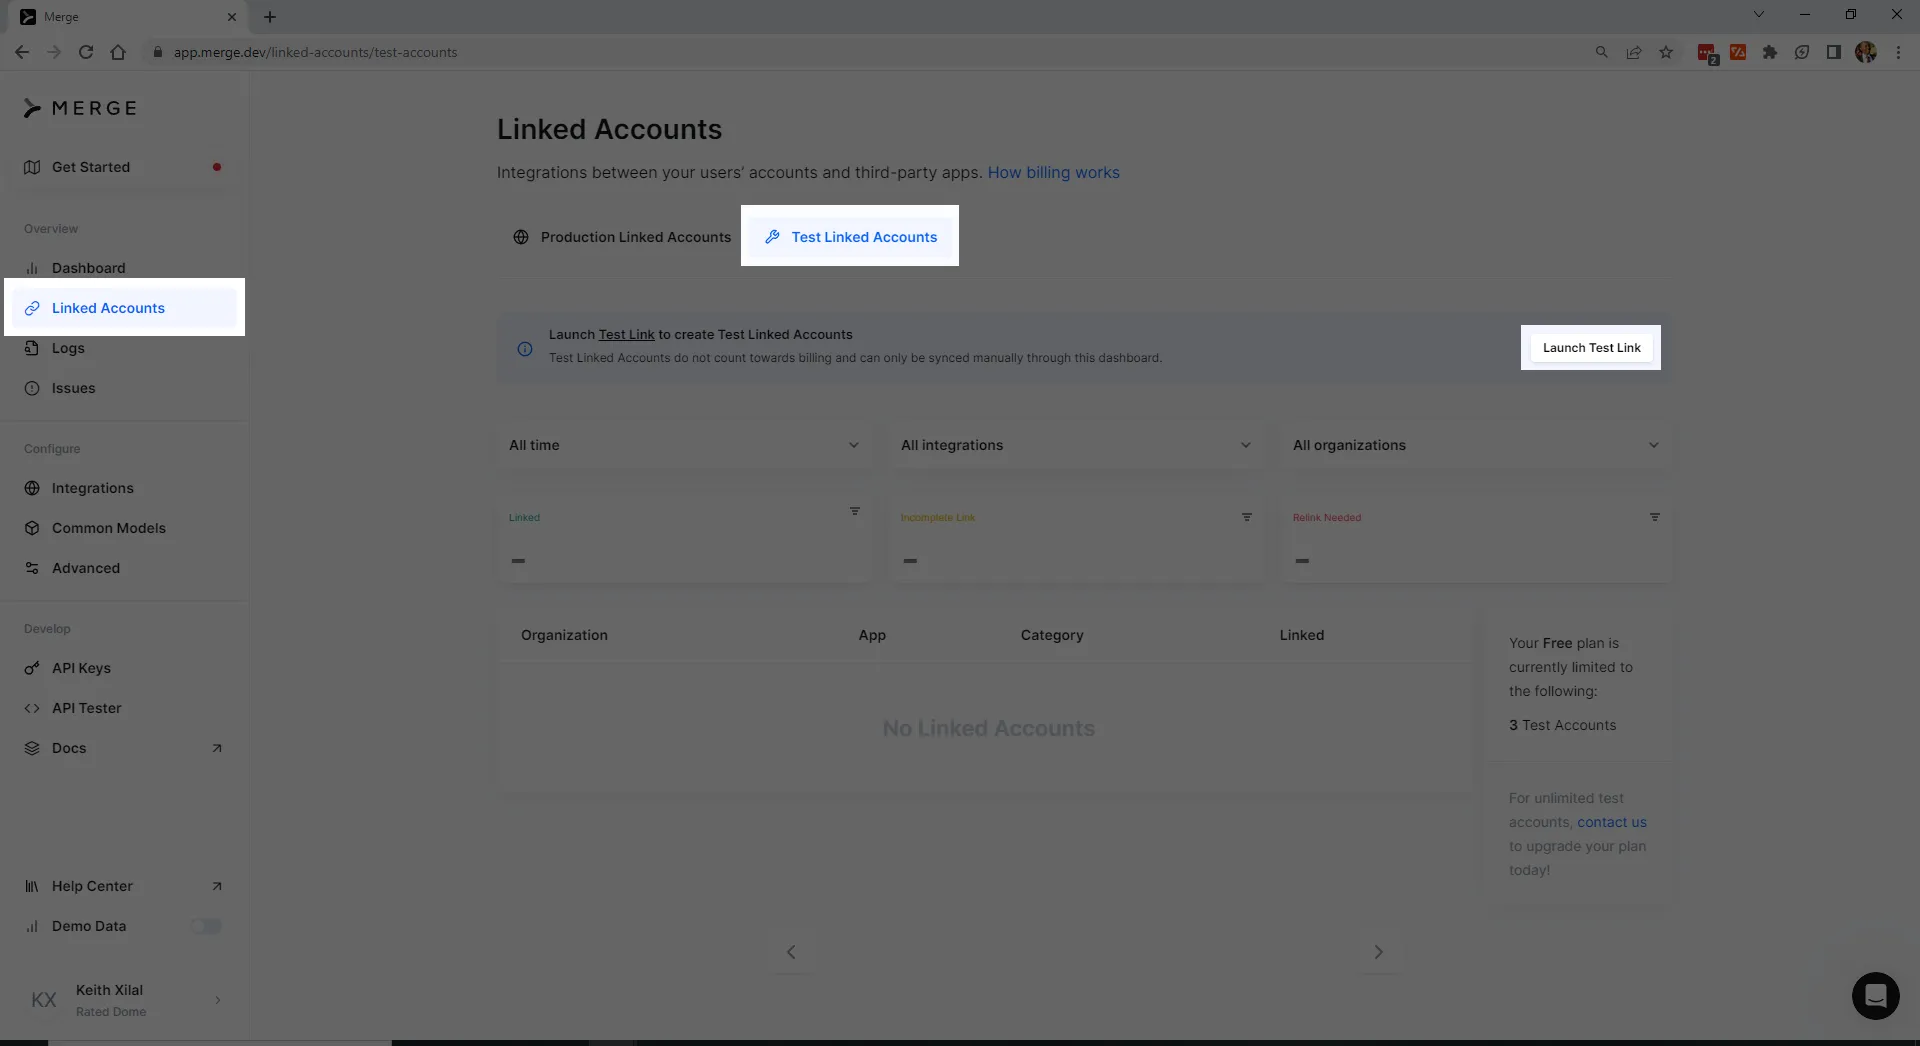Click the address bar URL
1920x1046 pixels.
coord(315,52)
